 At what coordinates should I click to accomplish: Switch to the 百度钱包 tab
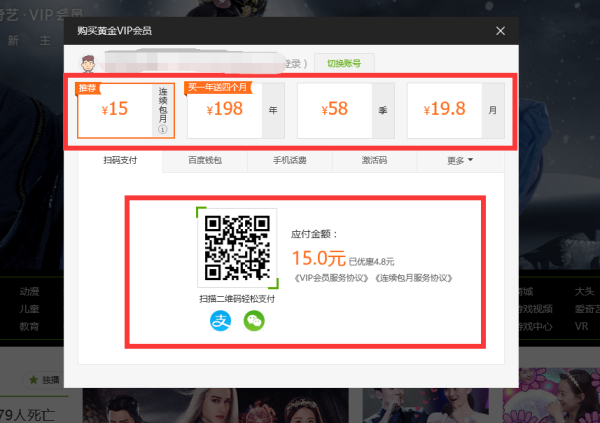(205, 160)
